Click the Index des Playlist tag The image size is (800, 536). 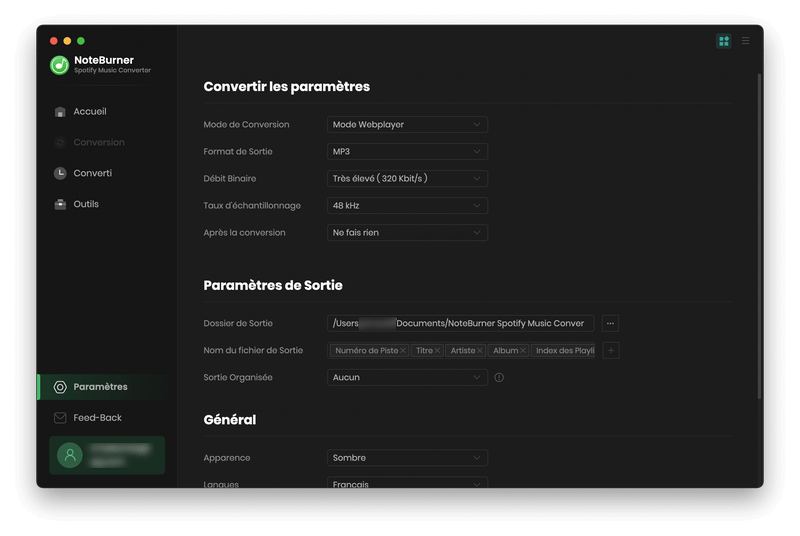(x=563, y=351)
